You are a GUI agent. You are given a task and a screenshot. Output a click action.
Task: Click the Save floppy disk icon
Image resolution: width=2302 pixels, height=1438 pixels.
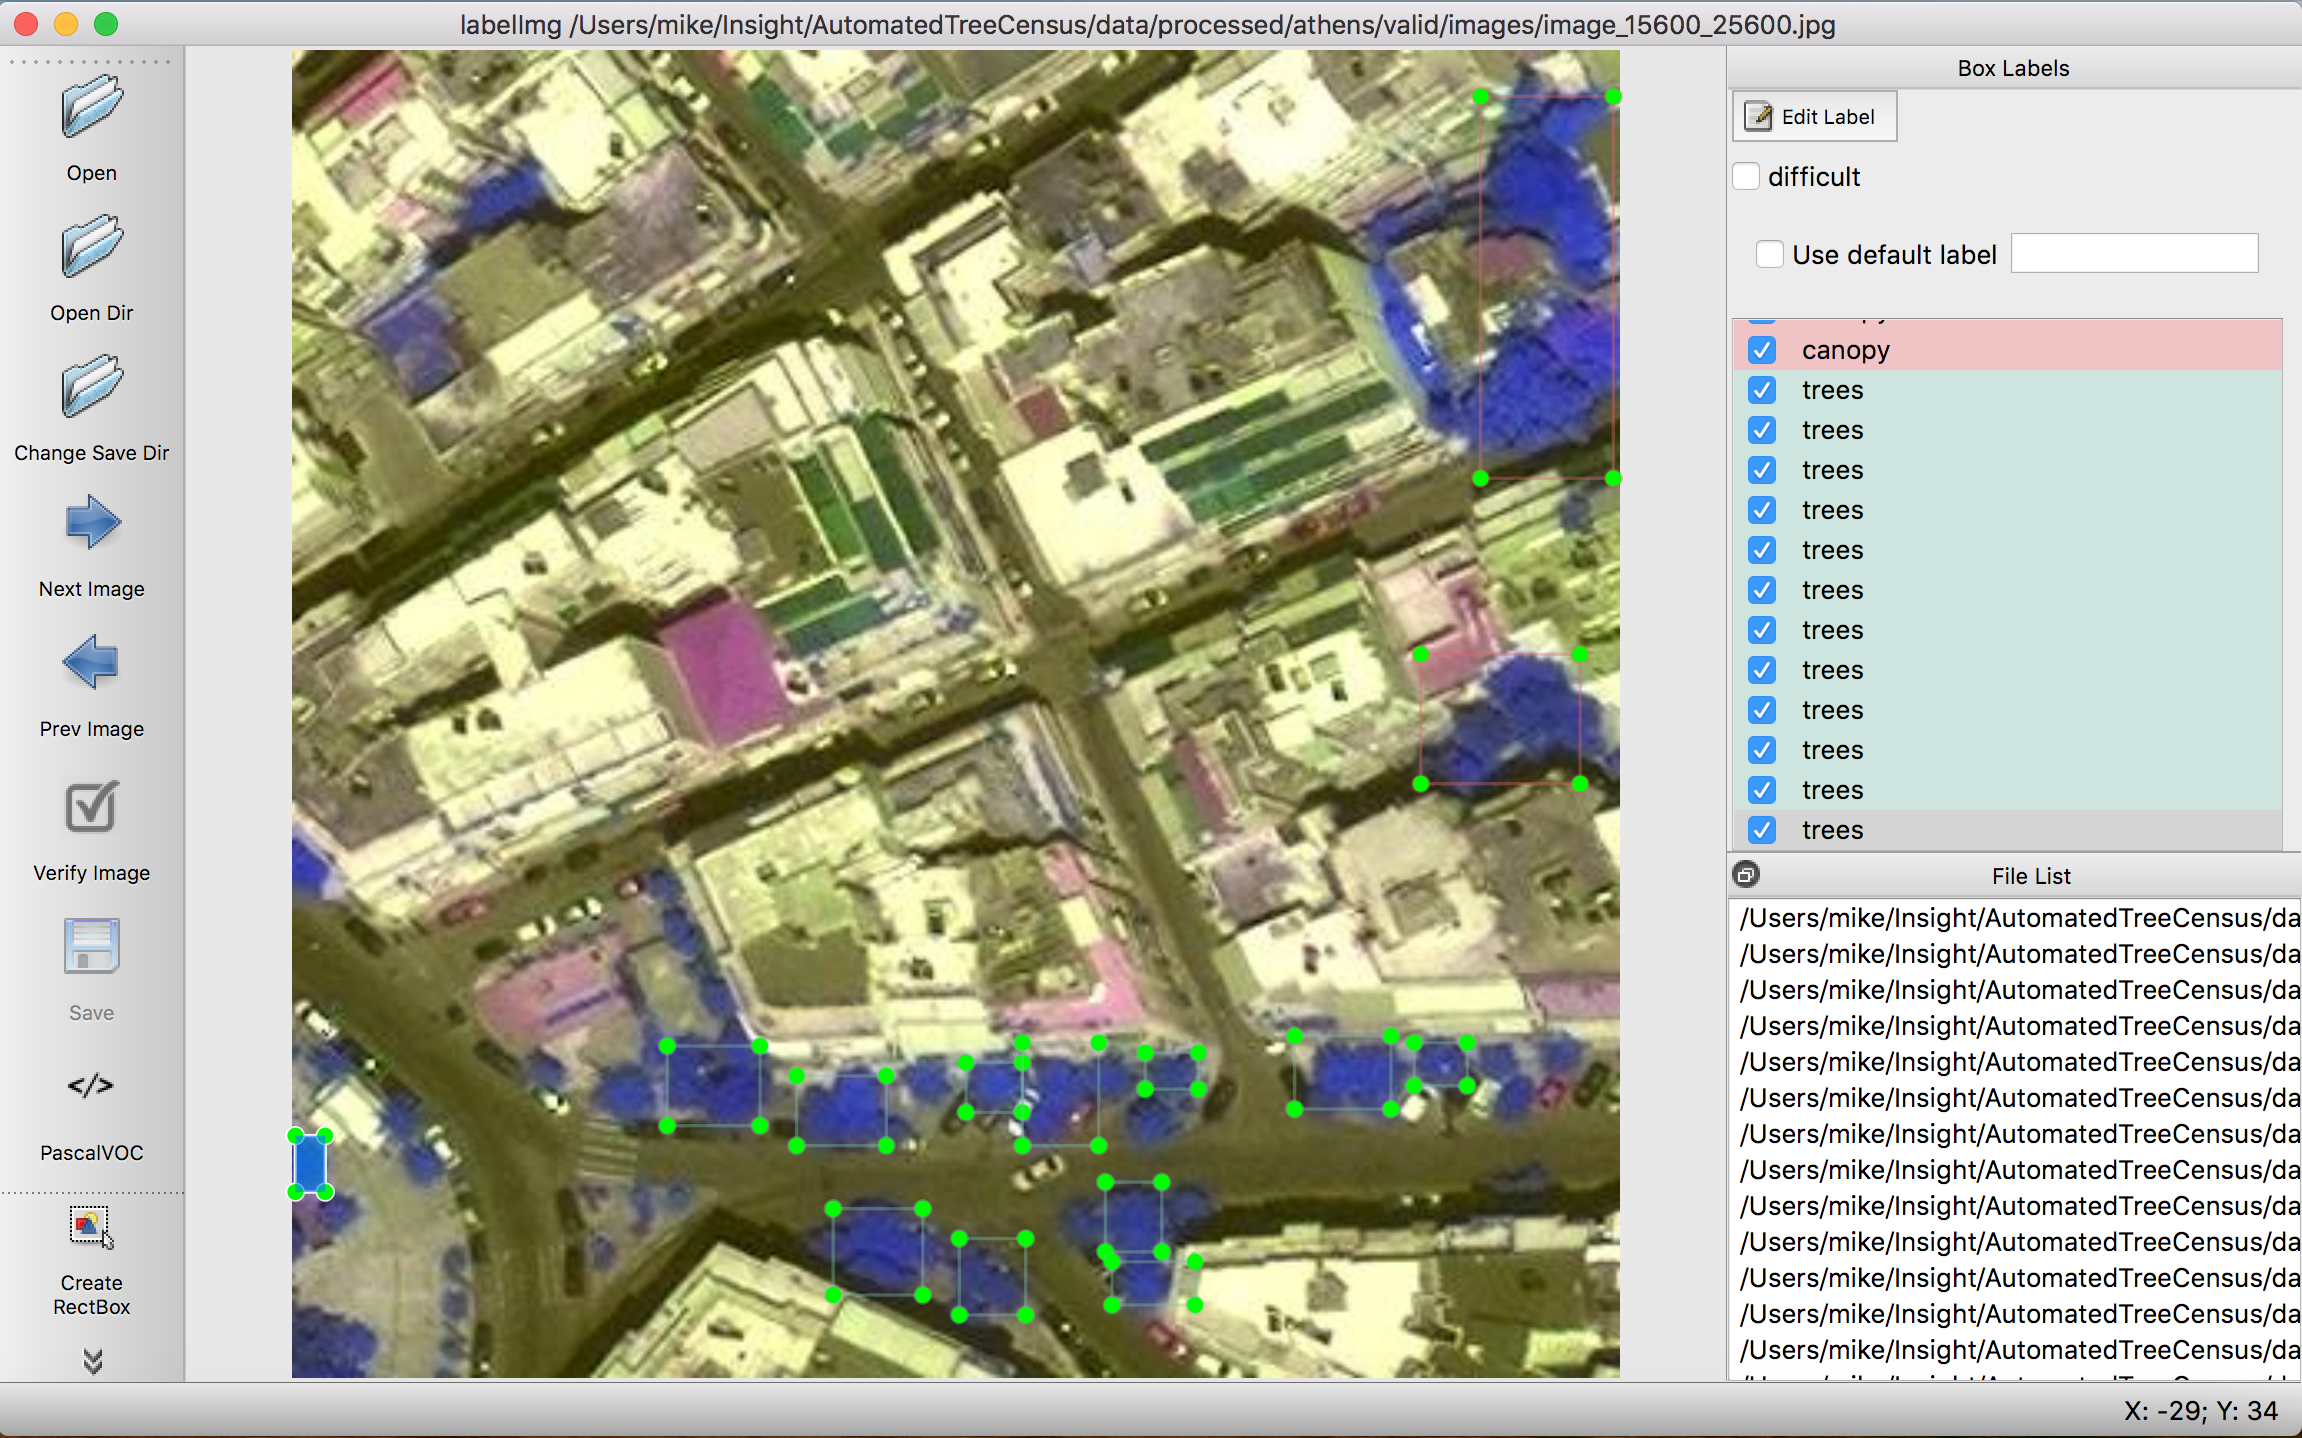point(91,947)
